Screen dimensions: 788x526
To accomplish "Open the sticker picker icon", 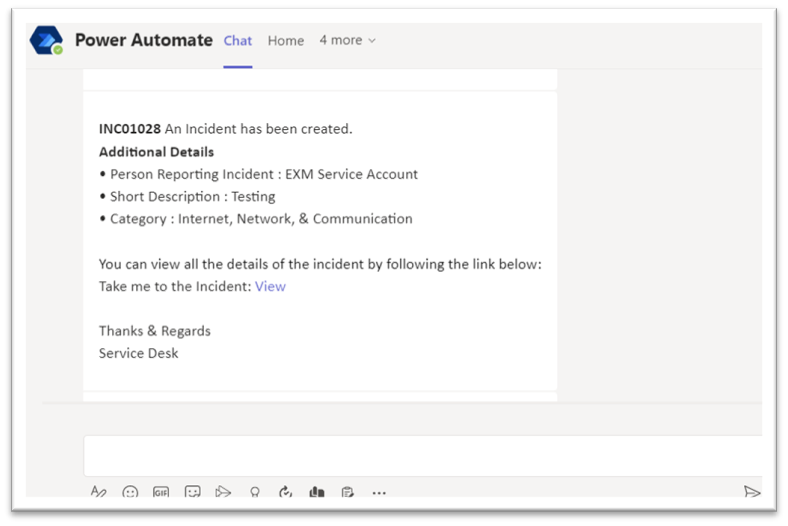I will point(192,491).
